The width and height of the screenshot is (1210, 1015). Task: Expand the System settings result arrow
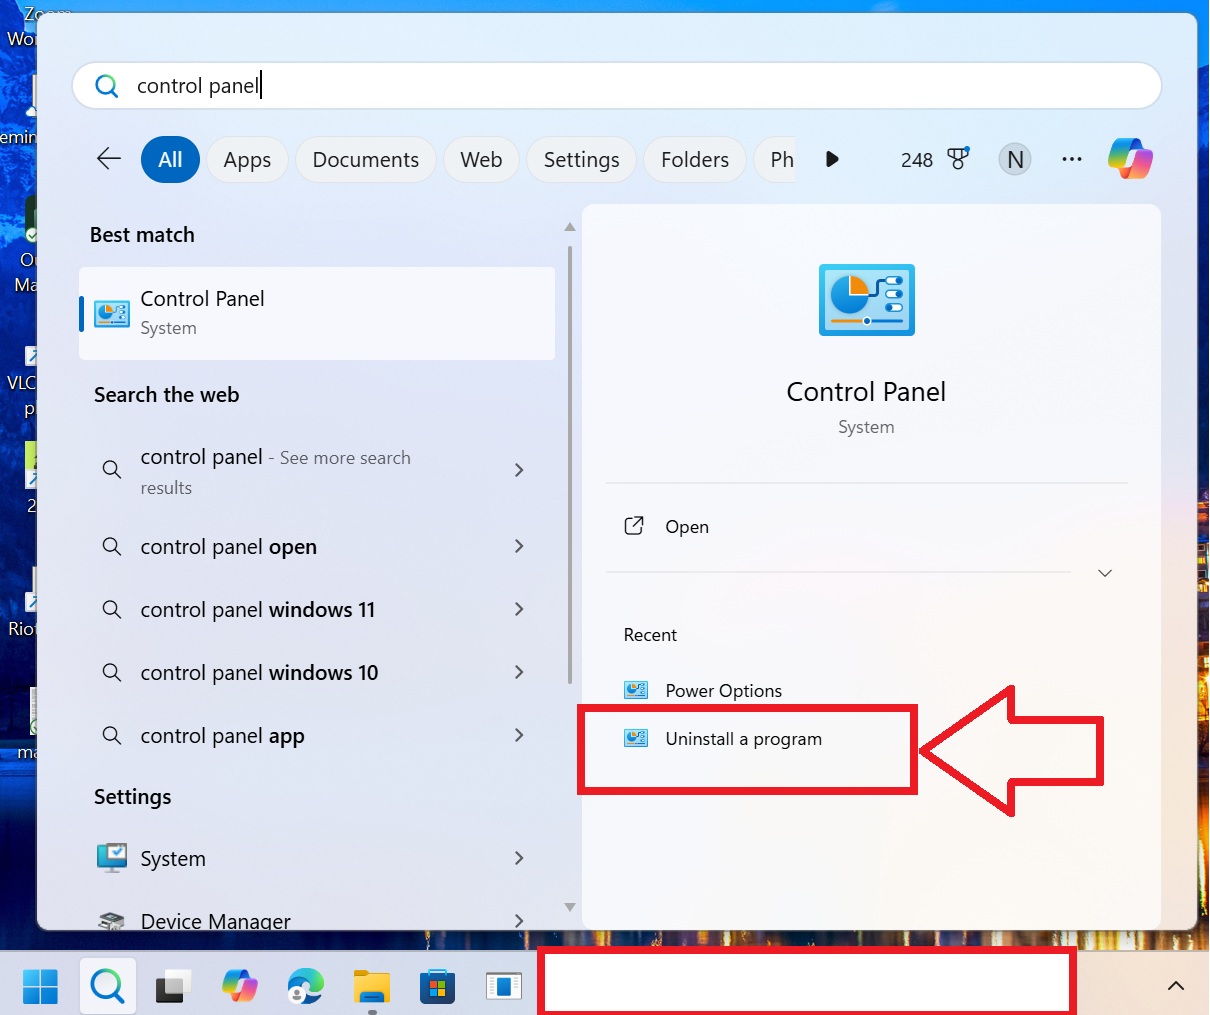(x=519, y=858)
